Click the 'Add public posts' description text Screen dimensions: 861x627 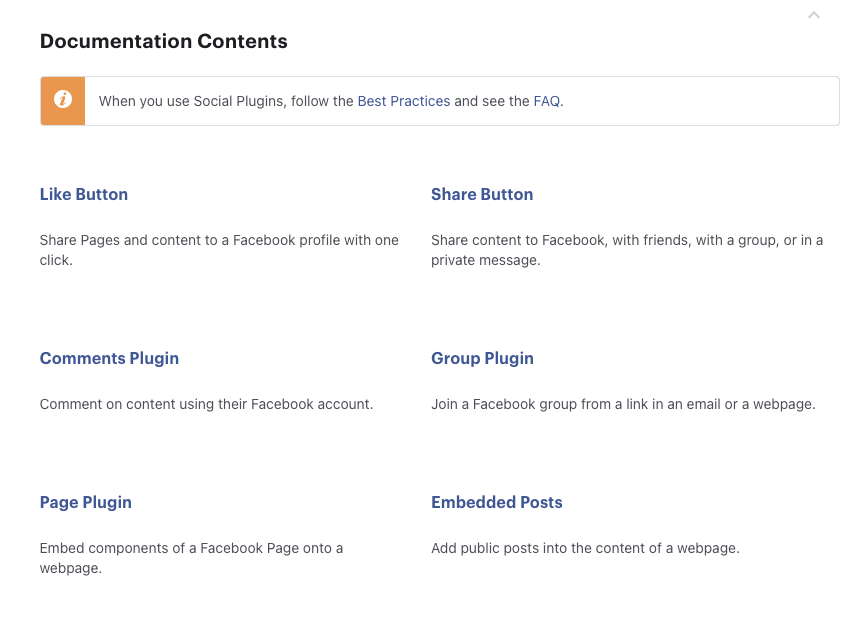tap(585, 548)
